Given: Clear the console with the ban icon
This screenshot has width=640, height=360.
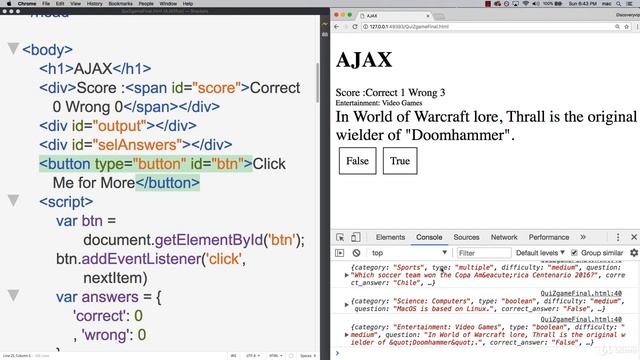Looking at the screenshot, I should [x=356, y=253].
